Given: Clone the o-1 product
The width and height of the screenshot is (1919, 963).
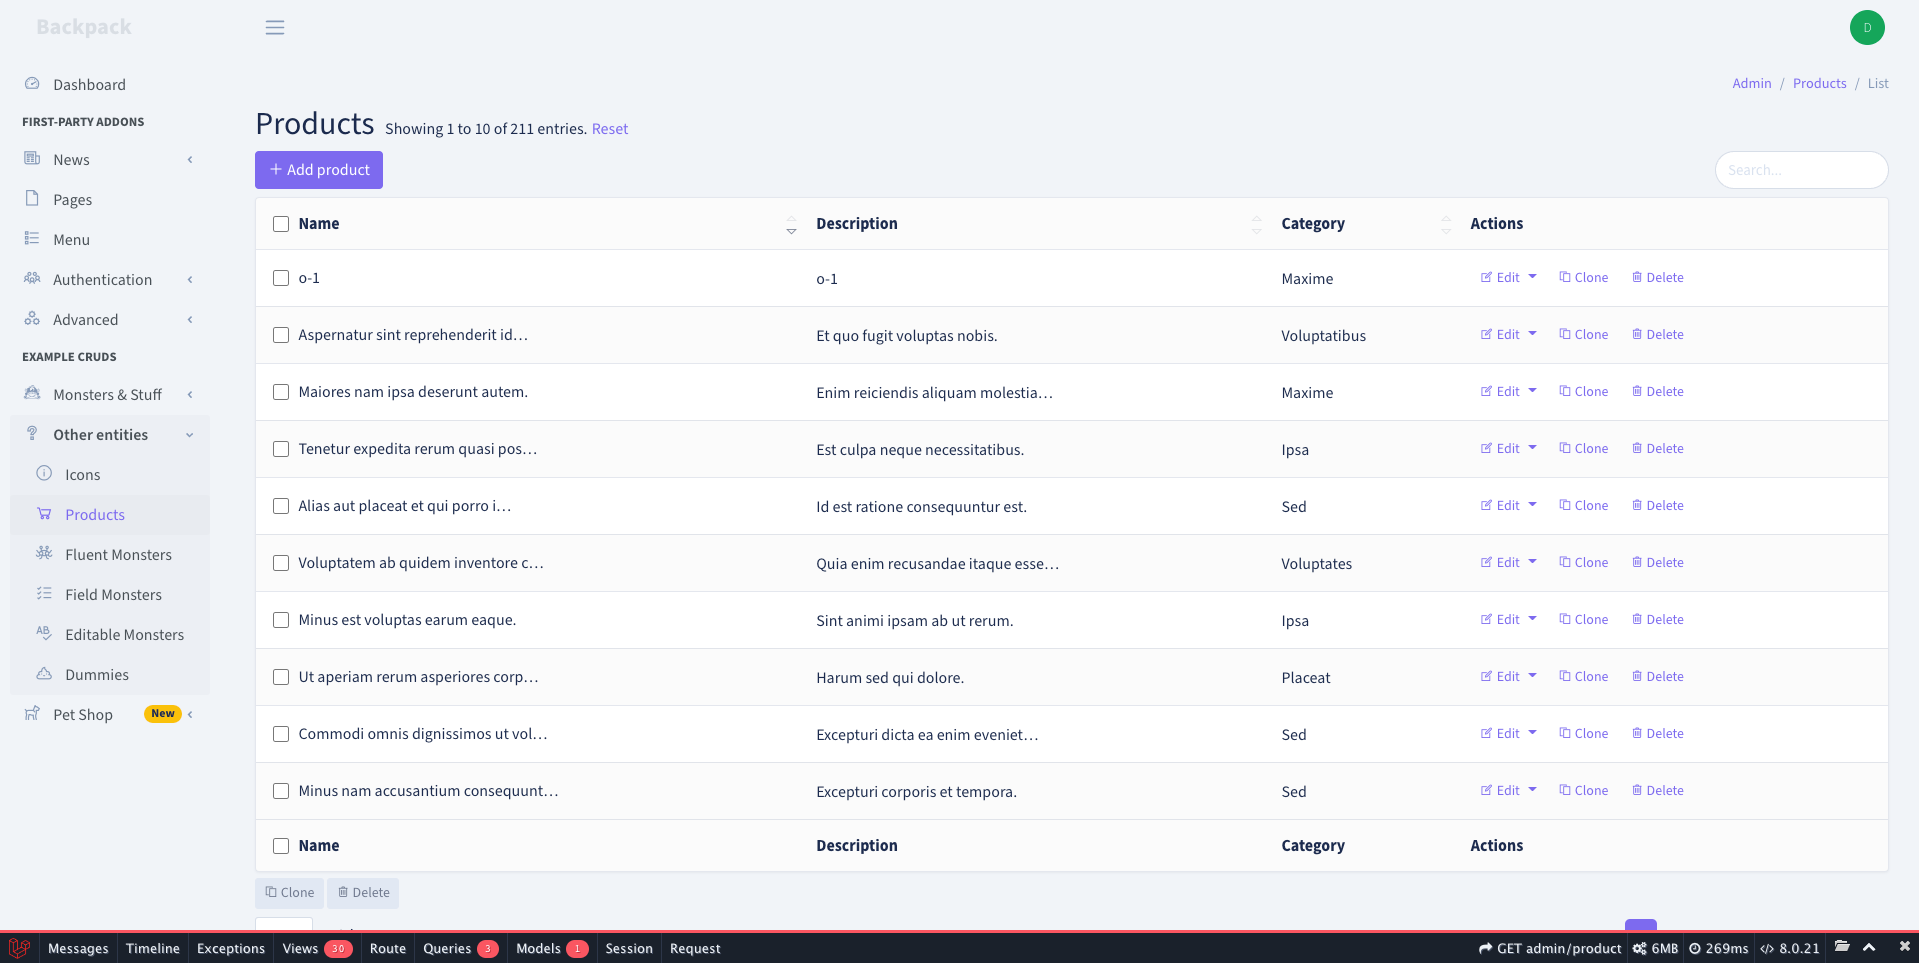Looking at the screenshot, I should (1584, 278).
